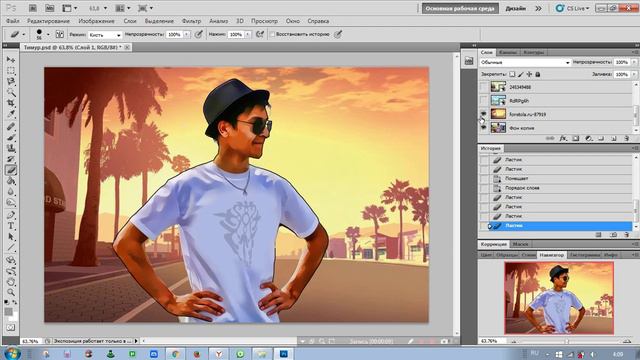Open the Фильтр menu
Screen dimensions: 640x360
pos(191,21)
